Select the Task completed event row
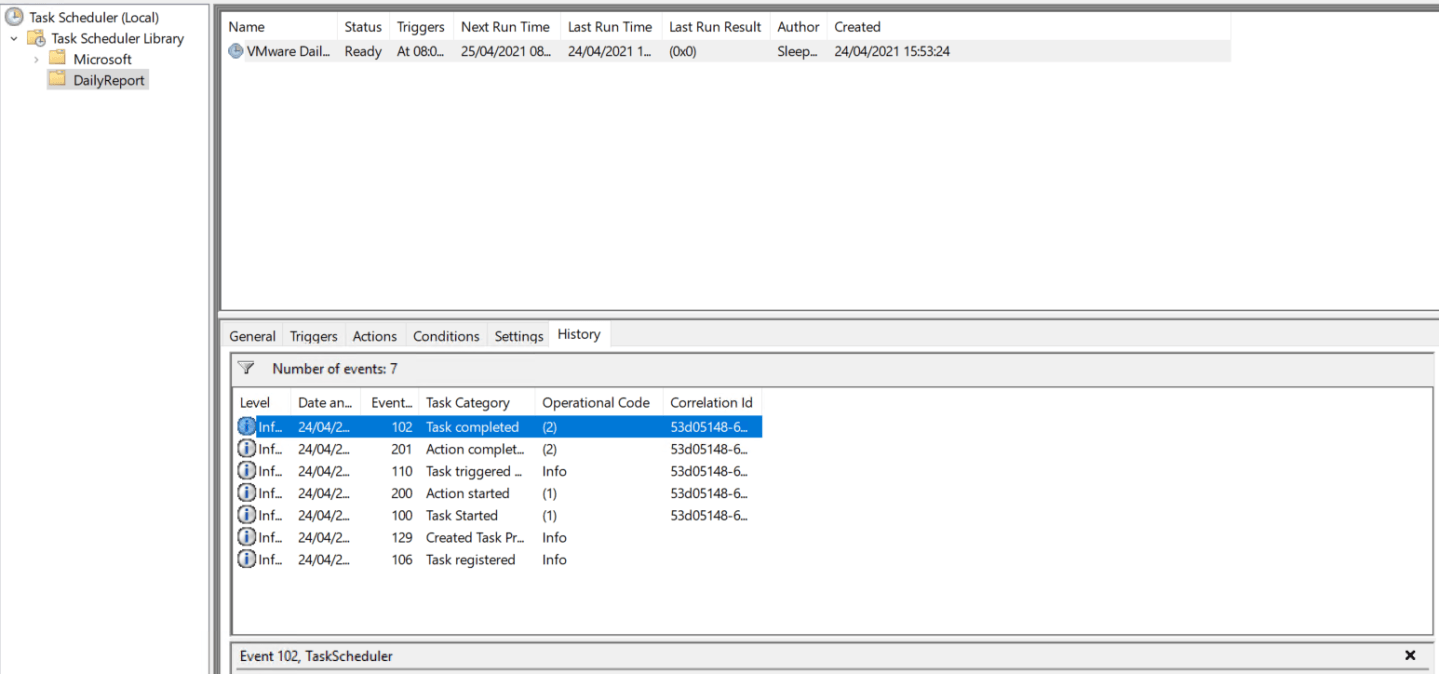 499,427
